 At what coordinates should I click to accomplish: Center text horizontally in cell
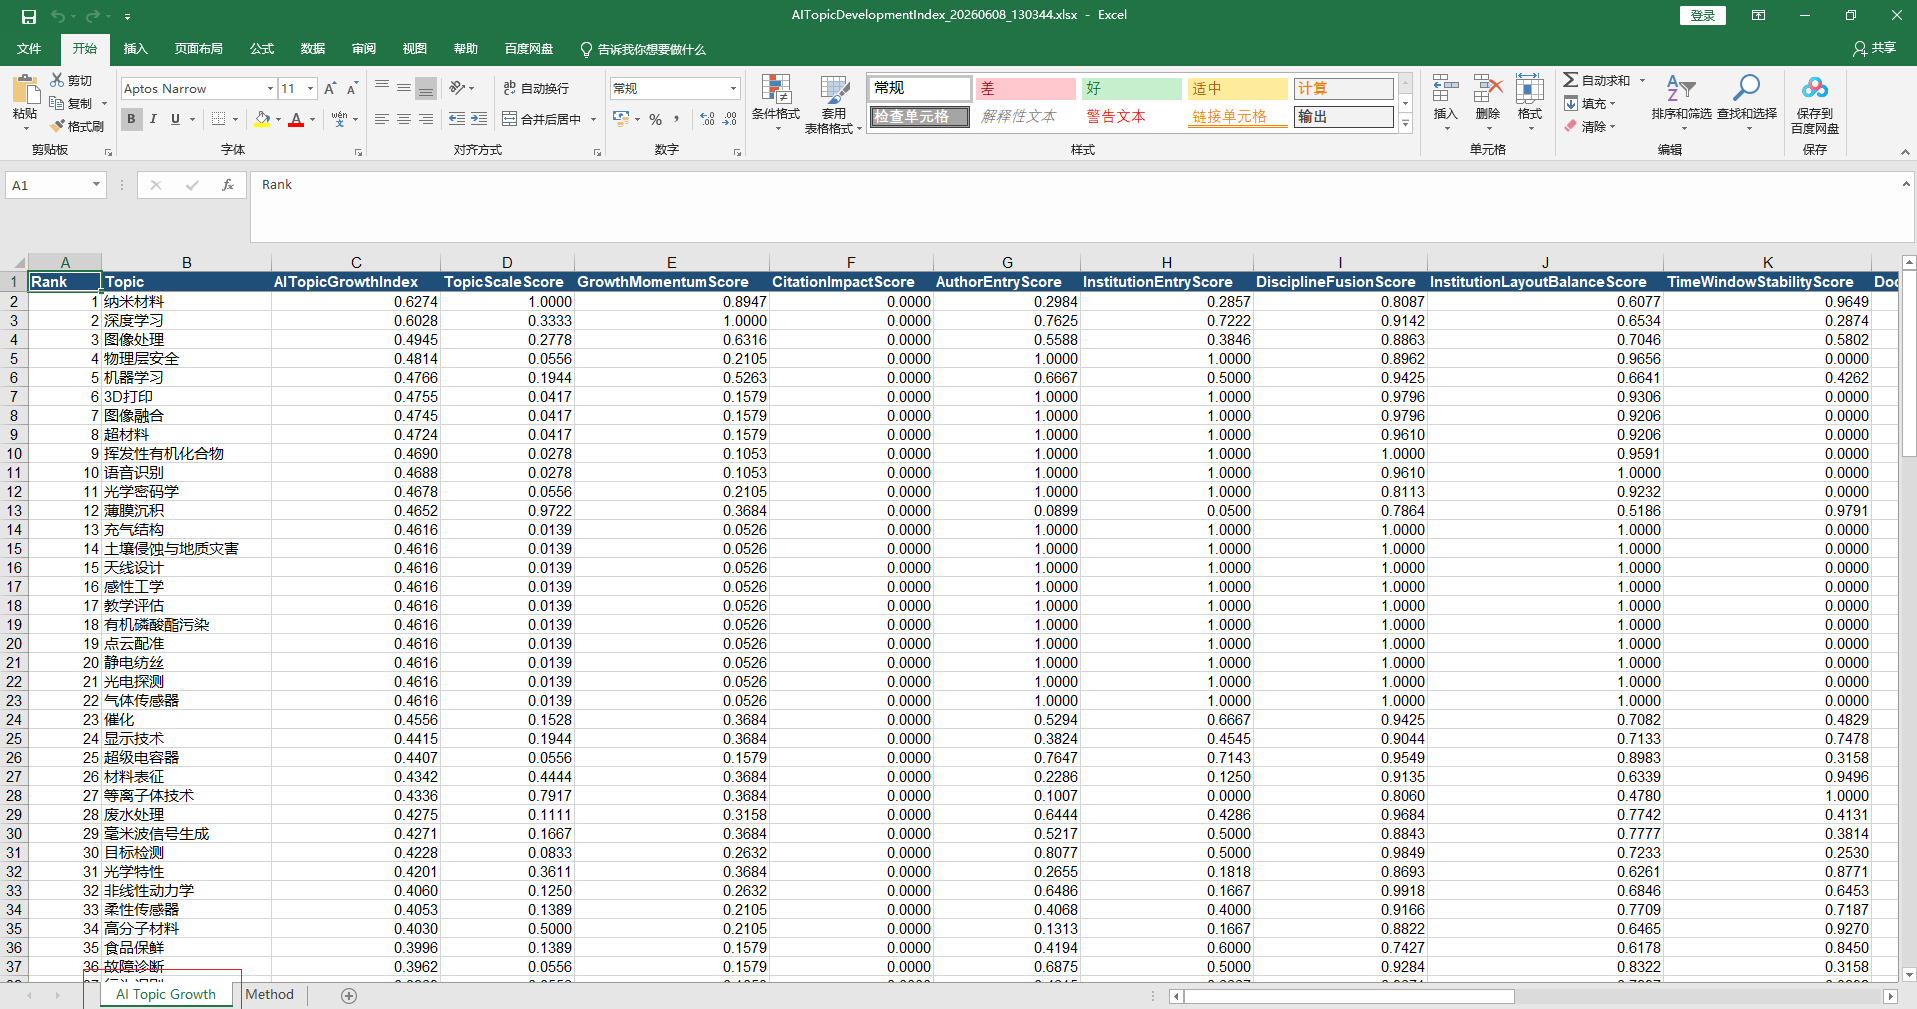(404, 119)
